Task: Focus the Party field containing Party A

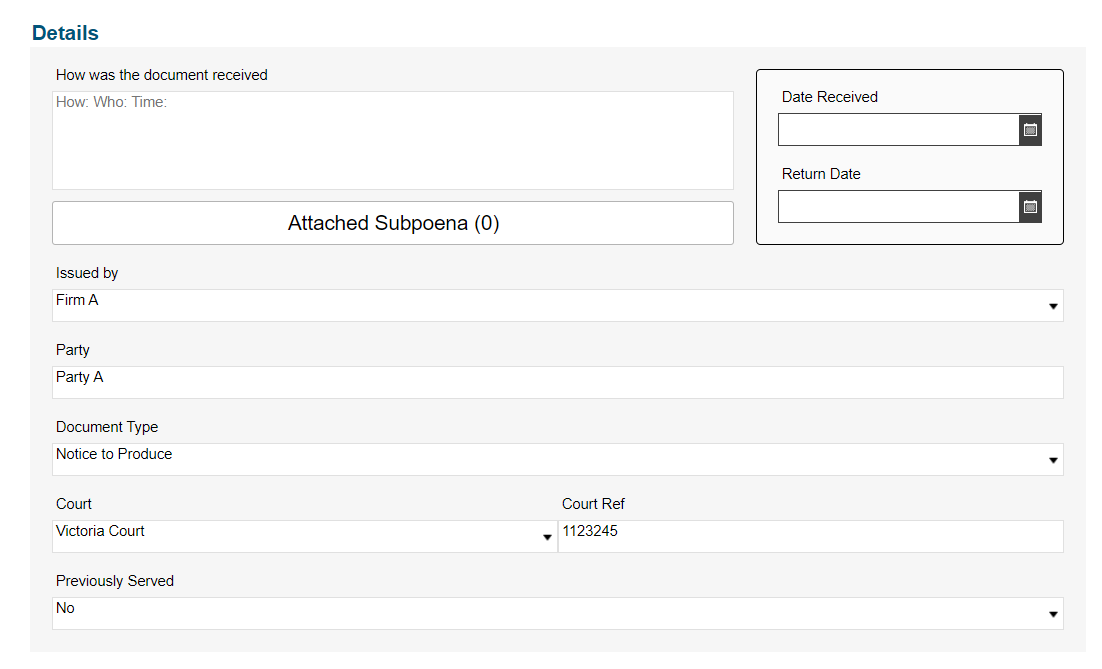Action: click(x=557, y=382)
